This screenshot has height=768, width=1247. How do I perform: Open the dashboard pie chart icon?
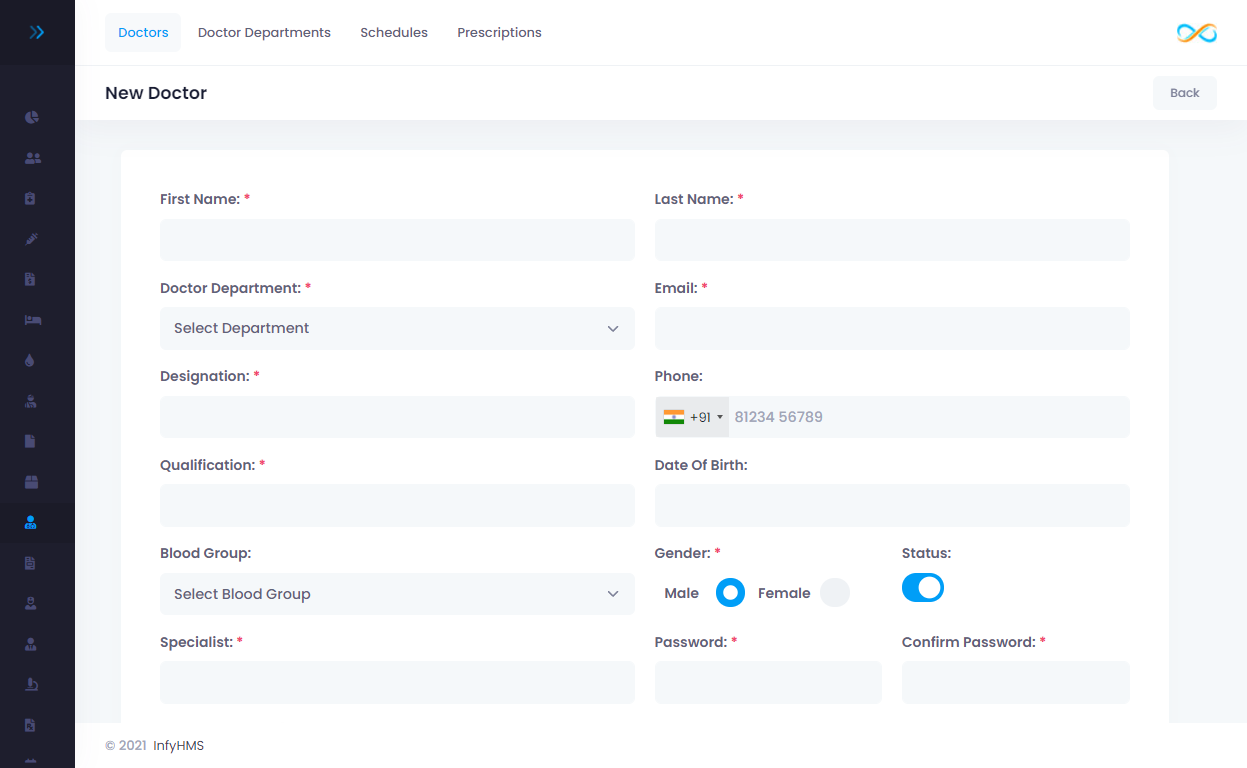[x=32, y=117]
